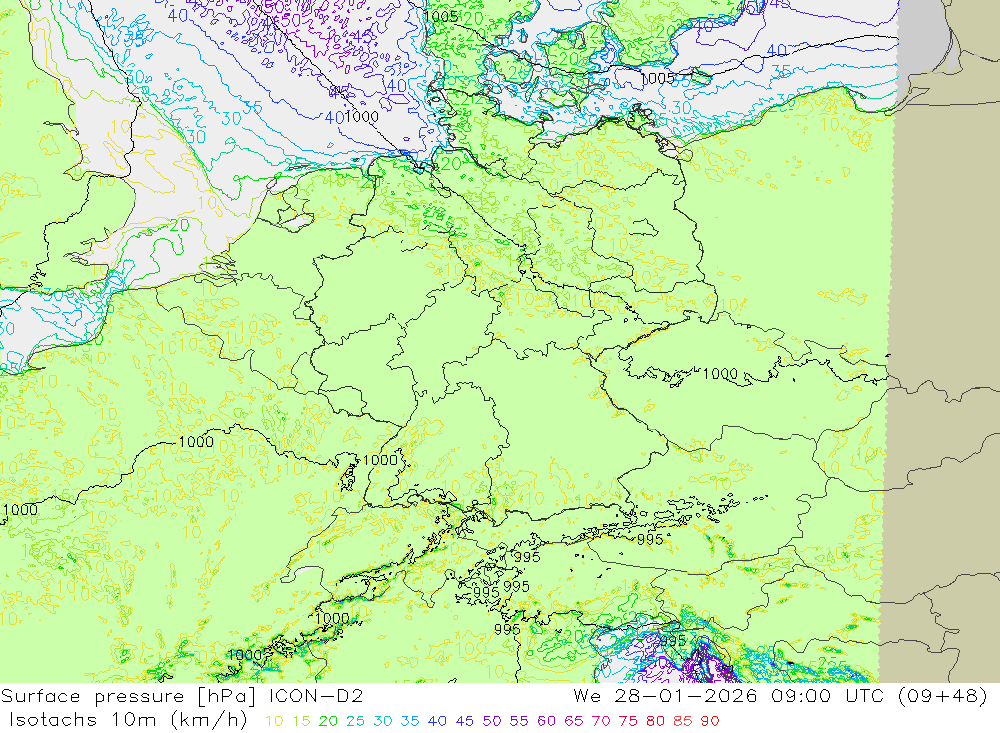The width and height of the screenshot is (1000, 733).
Task: Select the 35 legend value
Action: (x=409, y=721)
